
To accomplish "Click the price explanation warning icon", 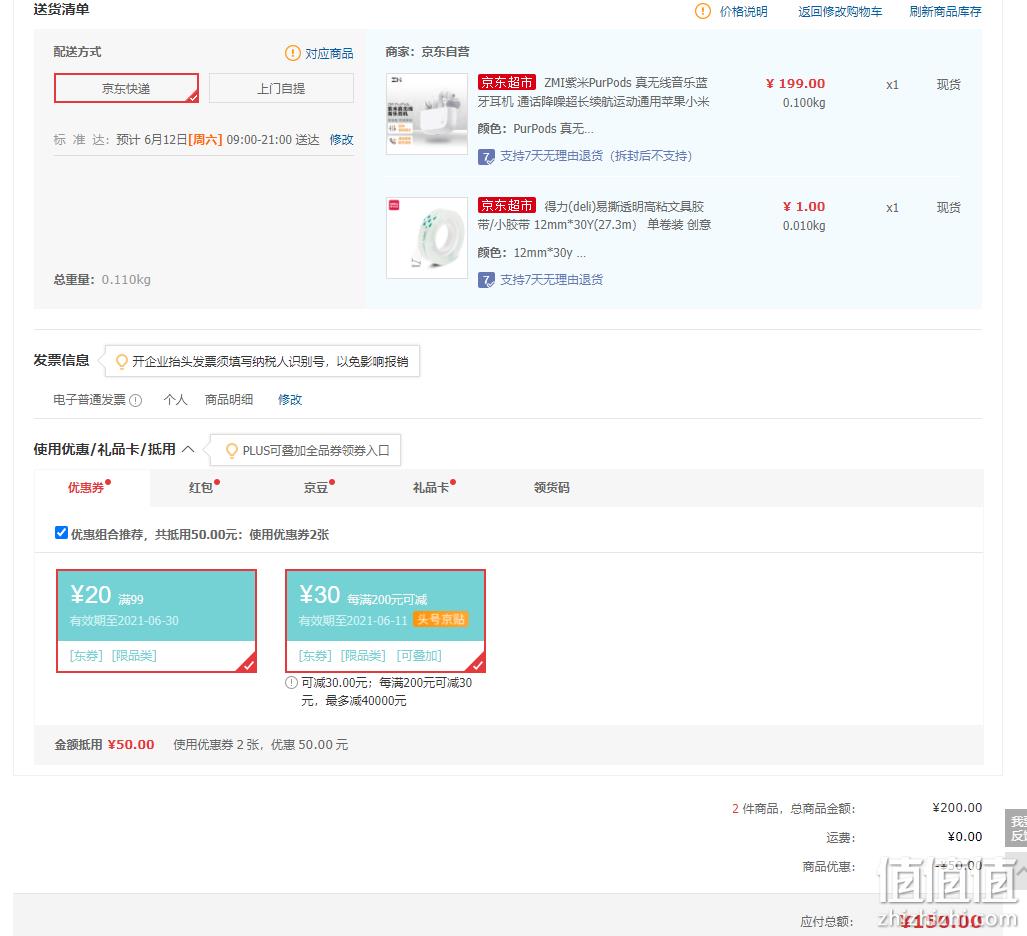I will click(702, 11).
